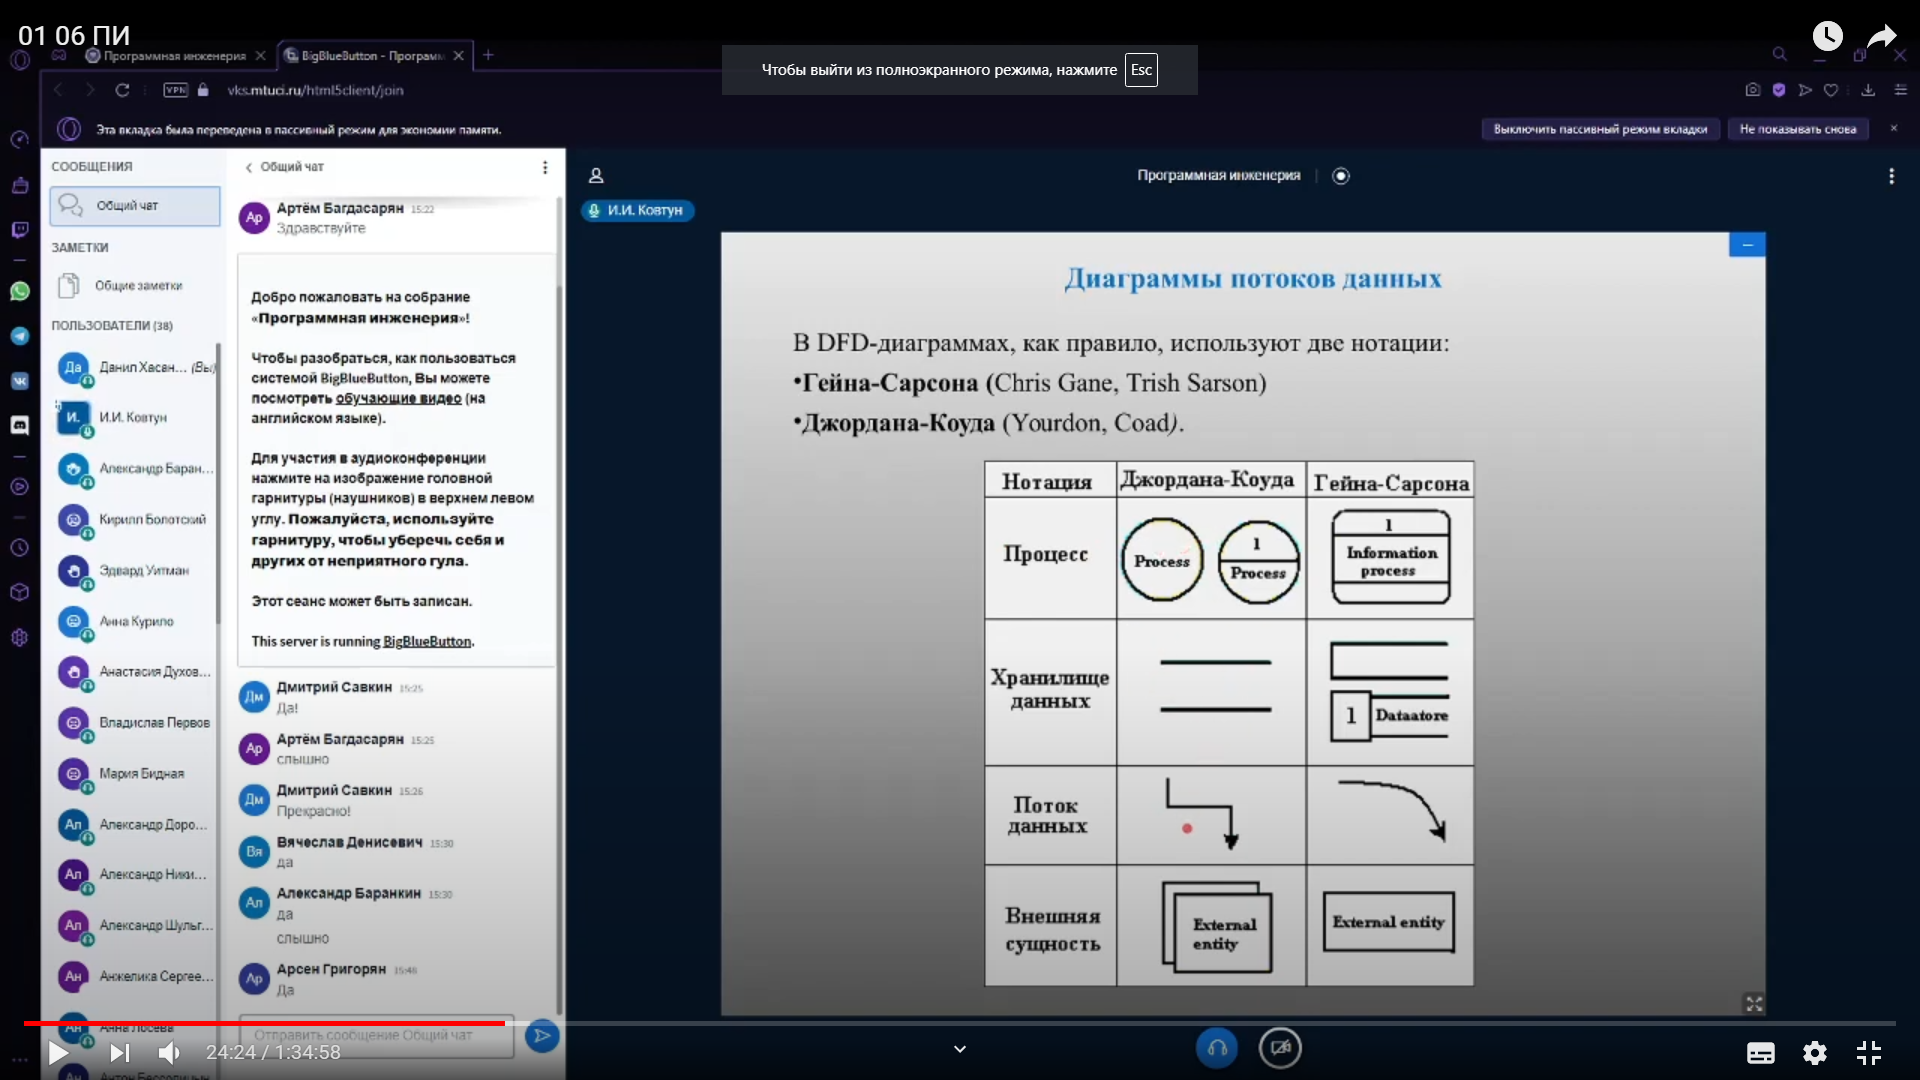1920x1080 pixels.
Task: Toggle the webcam sharing button
Action: click(x=1280, y=1048)
